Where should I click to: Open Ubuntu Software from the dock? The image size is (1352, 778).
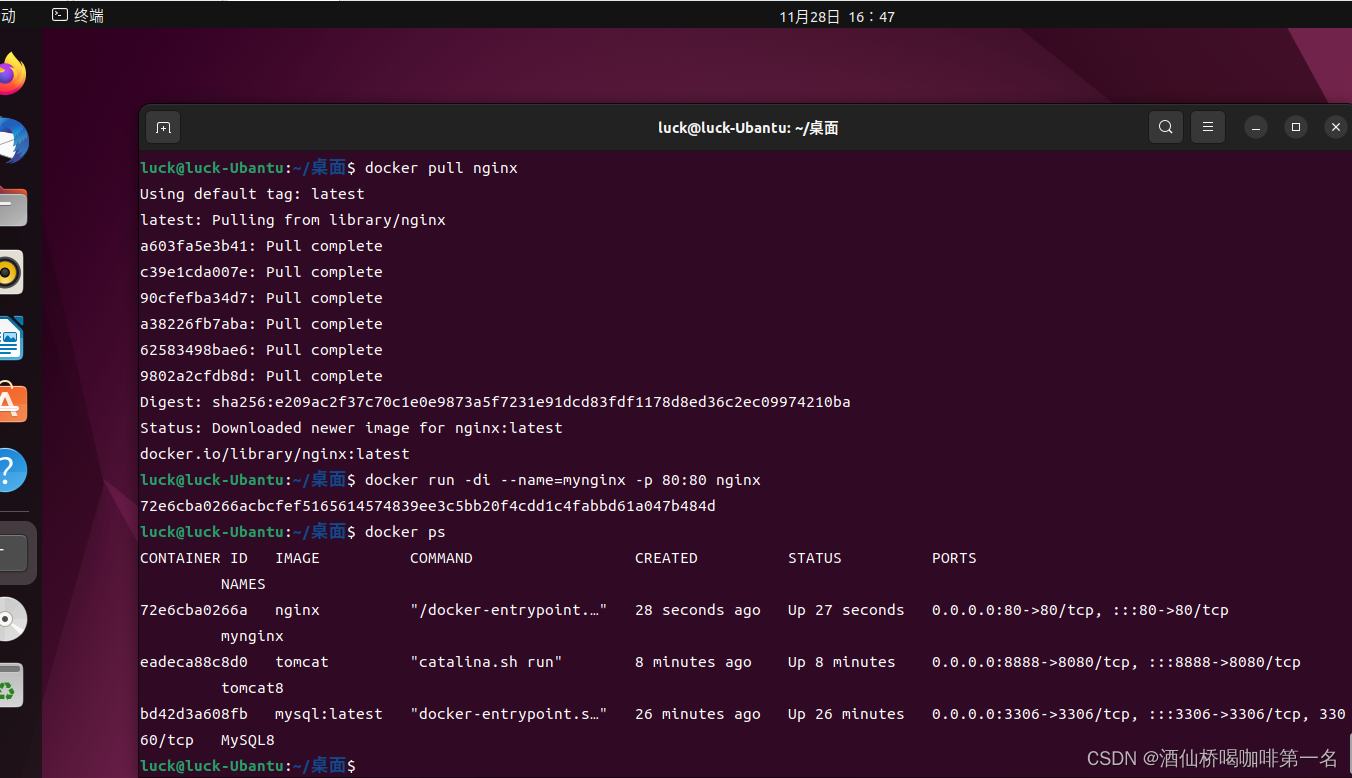11,404
